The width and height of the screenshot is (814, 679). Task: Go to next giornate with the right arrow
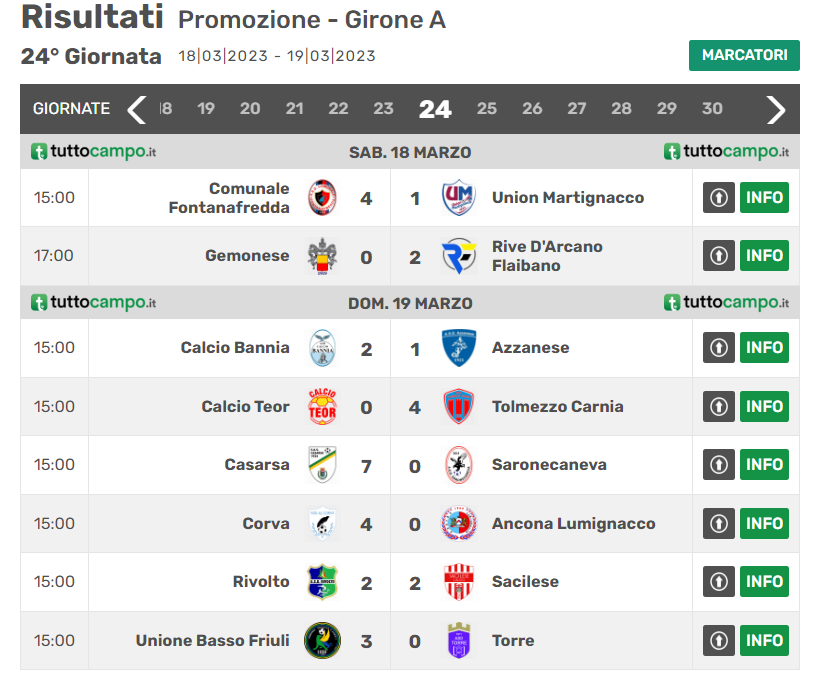776,109
